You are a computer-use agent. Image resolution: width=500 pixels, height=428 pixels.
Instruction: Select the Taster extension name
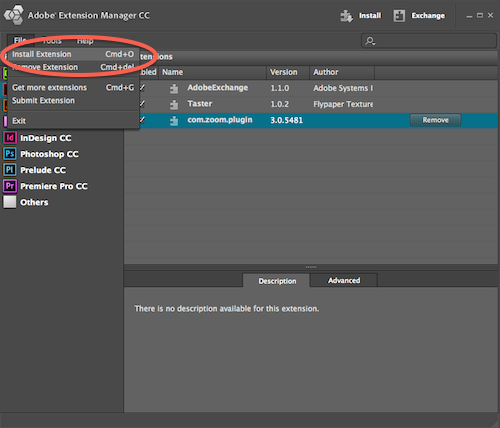coord(200,104)
